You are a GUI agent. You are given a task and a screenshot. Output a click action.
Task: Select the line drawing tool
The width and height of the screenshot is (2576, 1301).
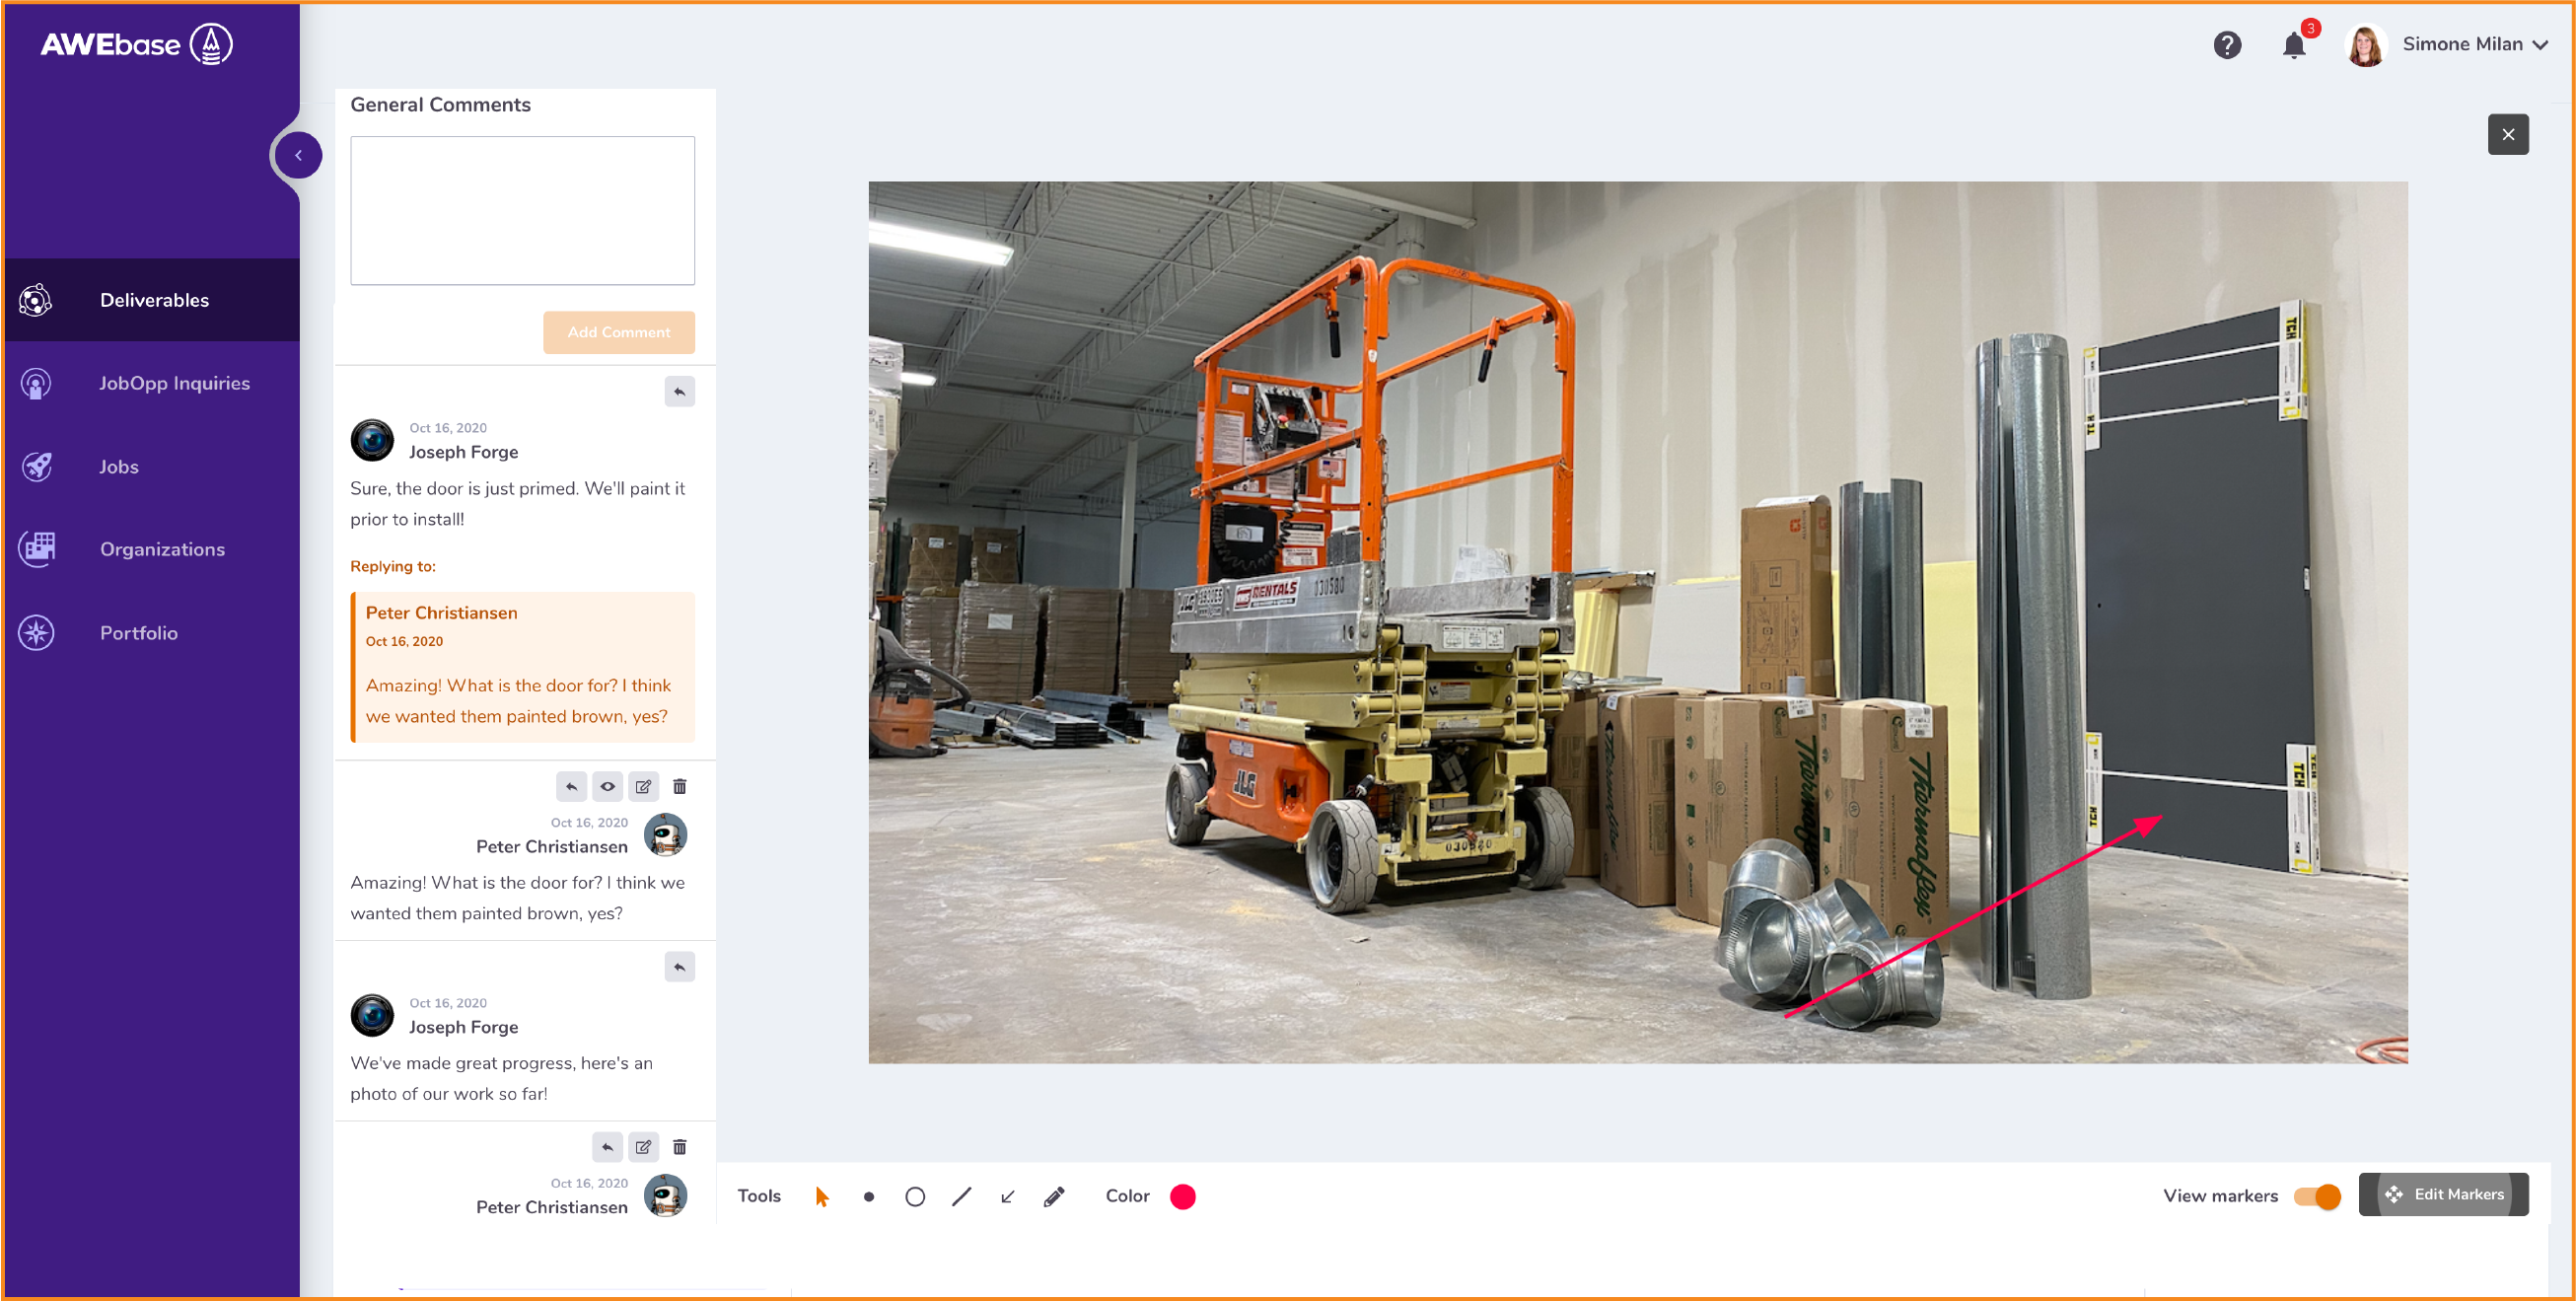961,1196
